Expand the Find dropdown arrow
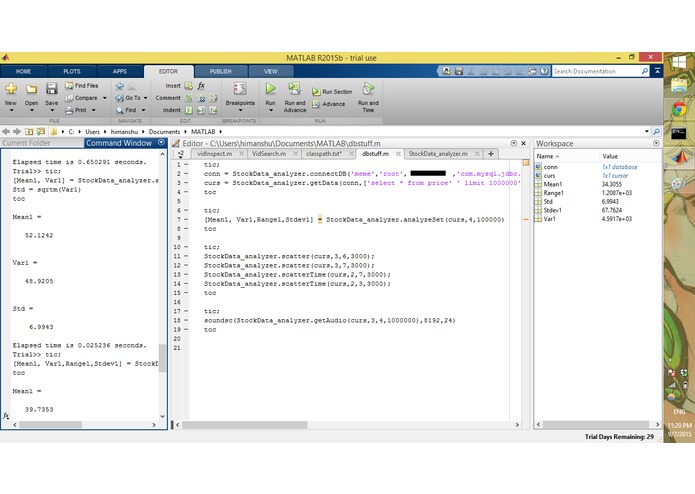 [143, 110]
